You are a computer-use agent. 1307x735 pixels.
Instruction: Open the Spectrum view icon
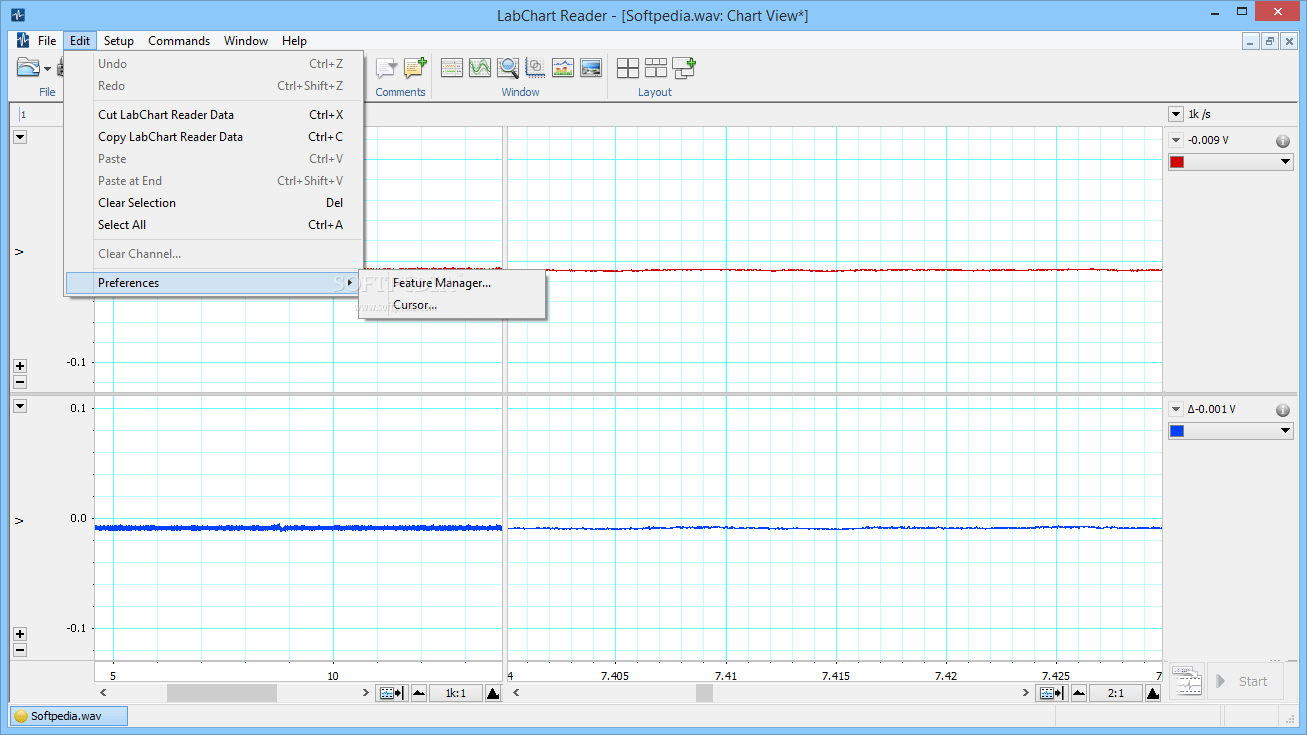pos(563,68)
